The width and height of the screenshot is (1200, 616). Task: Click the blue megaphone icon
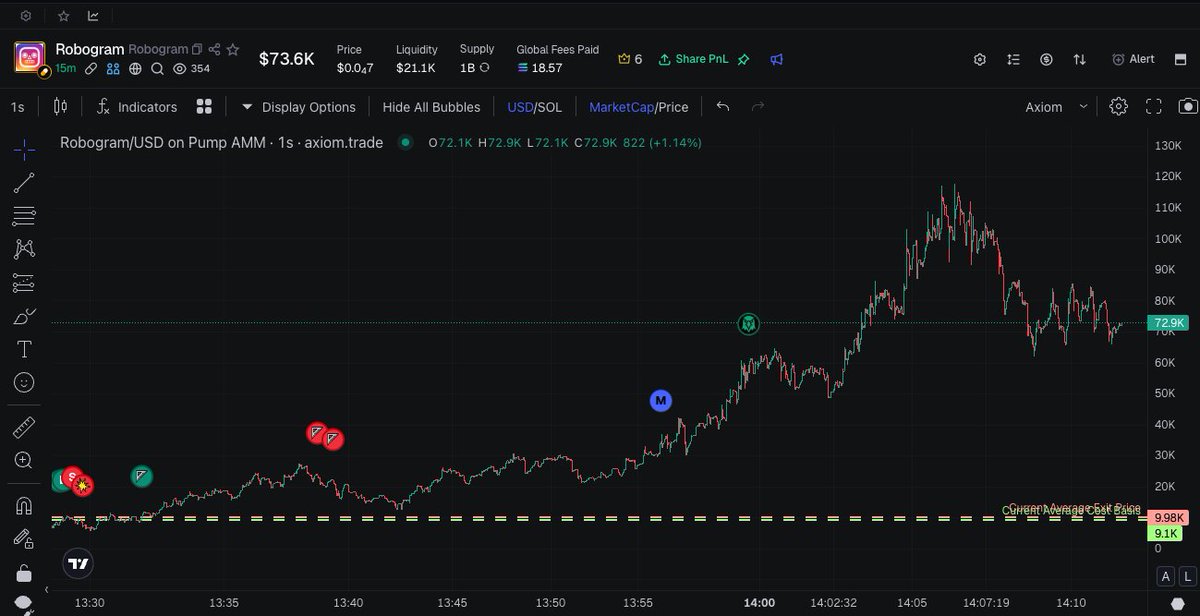pos(777,59)
